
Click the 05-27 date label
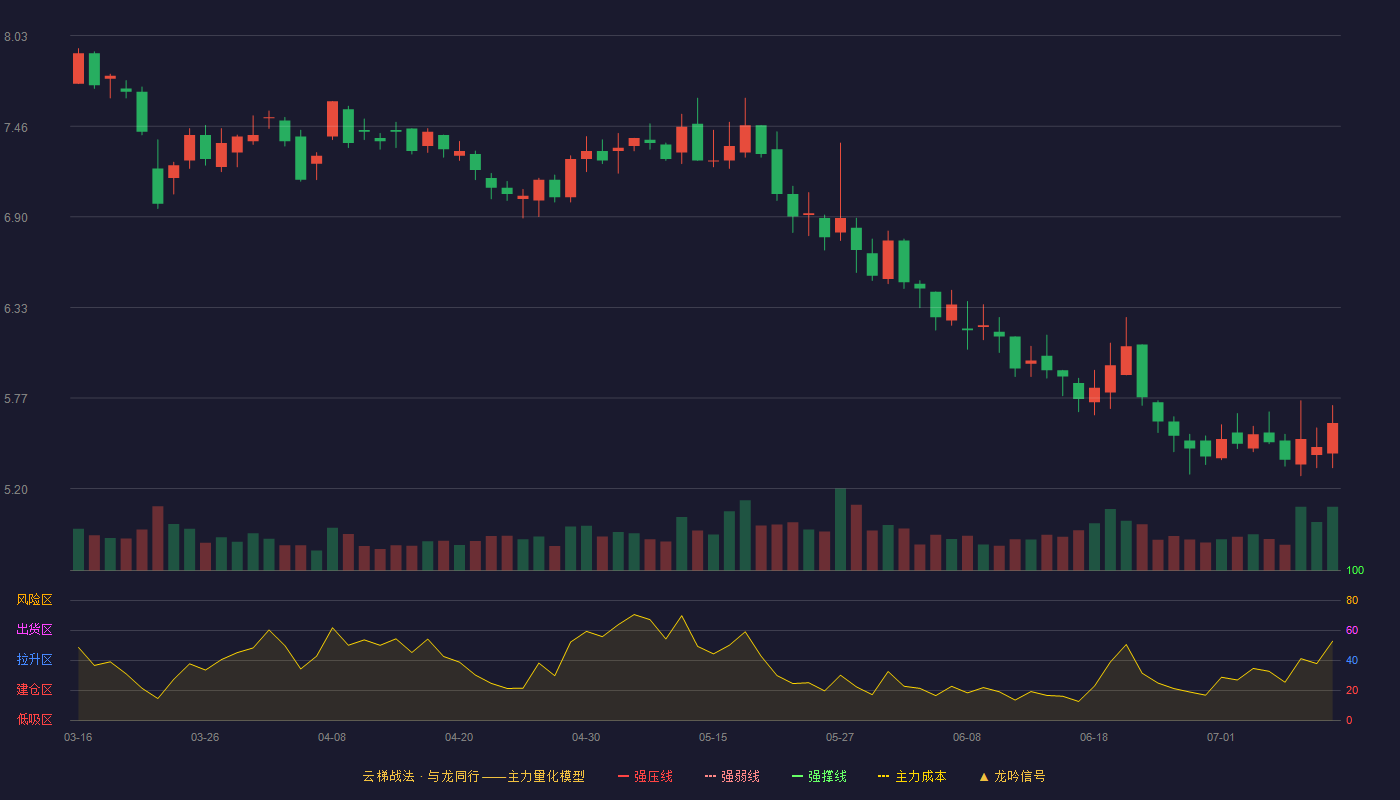(x=840, y=737)
